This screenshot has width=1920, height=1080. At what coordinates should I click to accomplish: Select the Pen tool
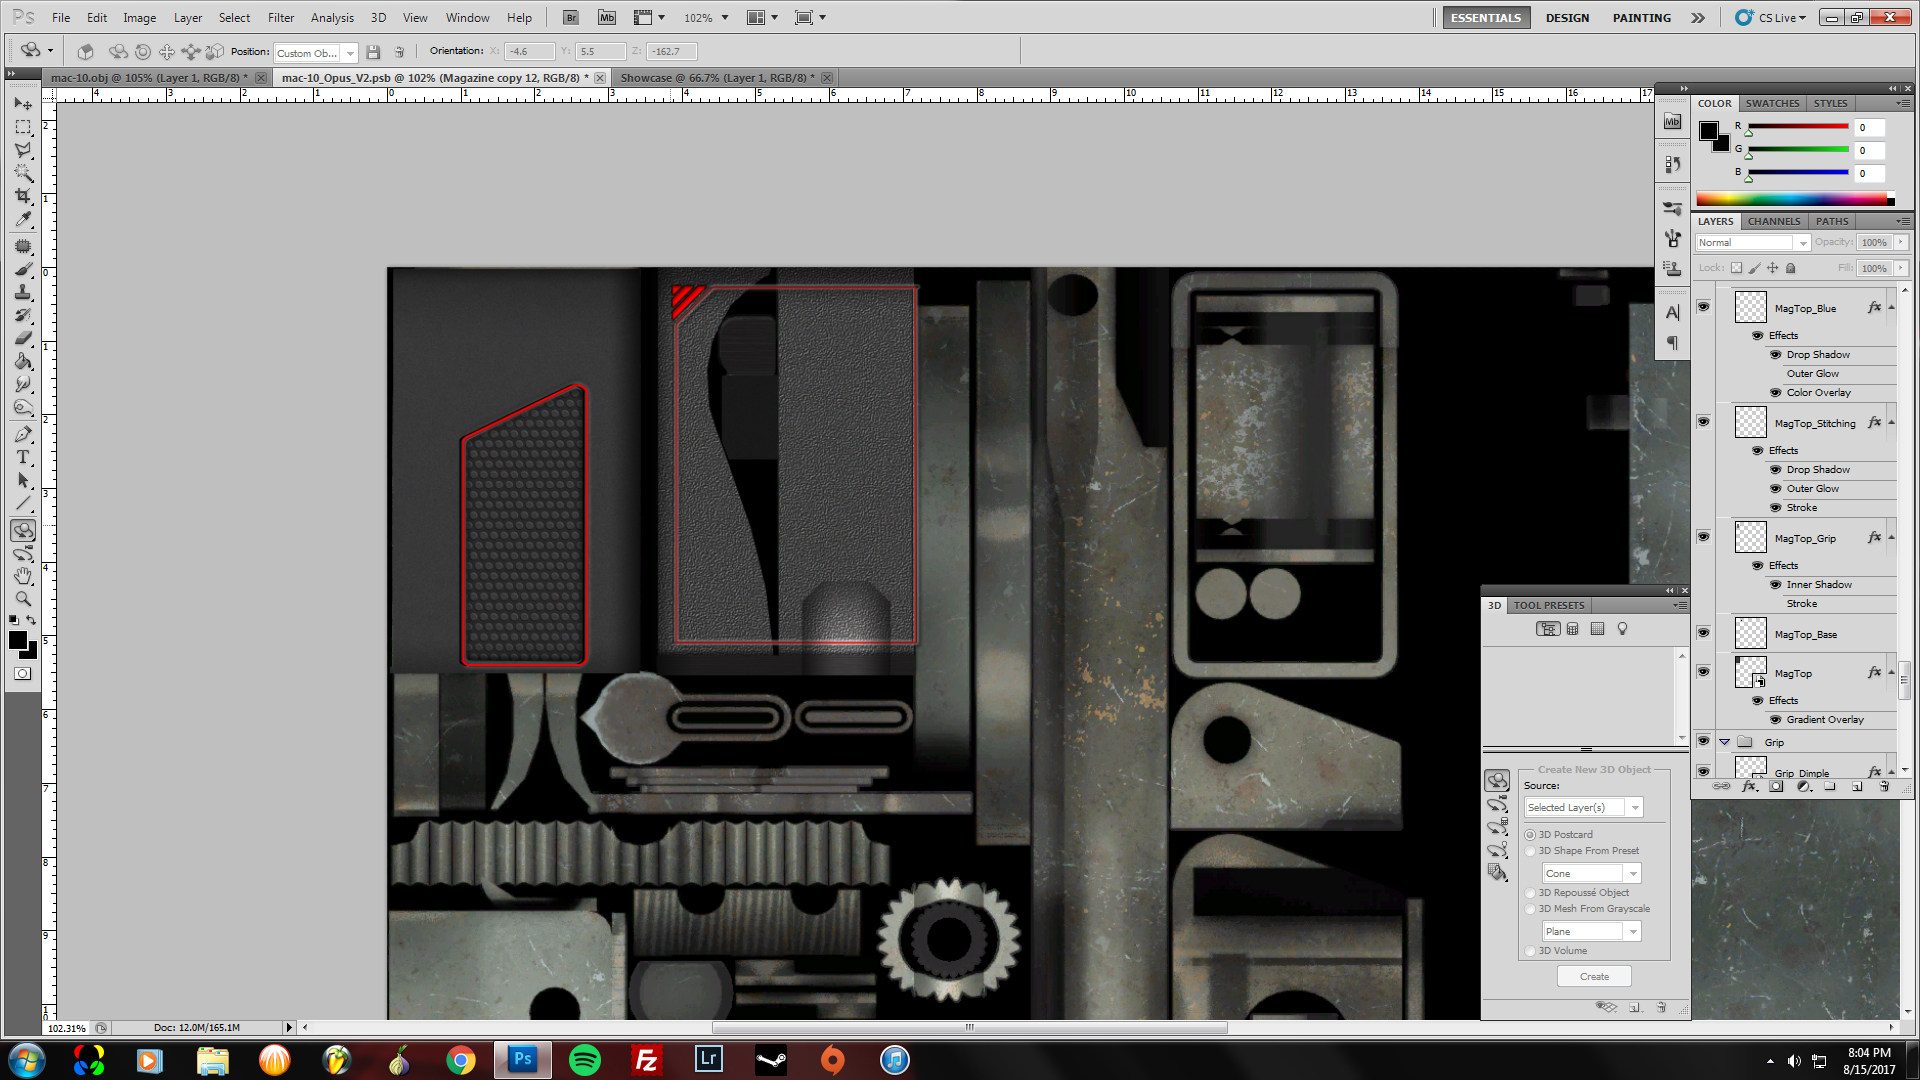23,434
